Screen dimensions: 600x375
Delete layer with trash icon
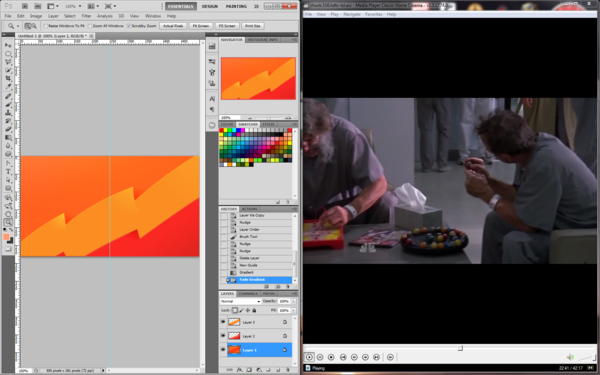coord(287,370)
